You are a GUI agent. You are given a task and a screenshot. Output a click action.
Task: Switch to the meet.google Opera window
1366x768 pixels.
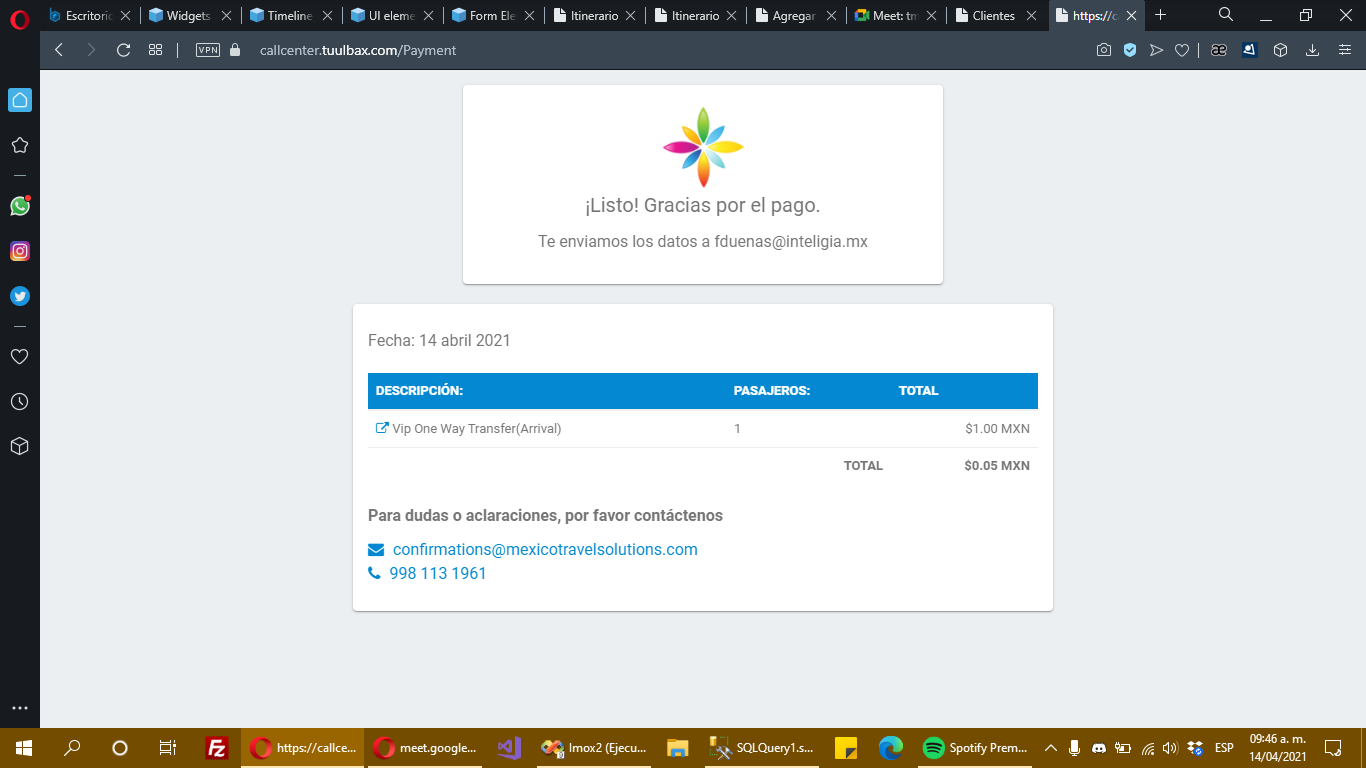pos(425,748)
